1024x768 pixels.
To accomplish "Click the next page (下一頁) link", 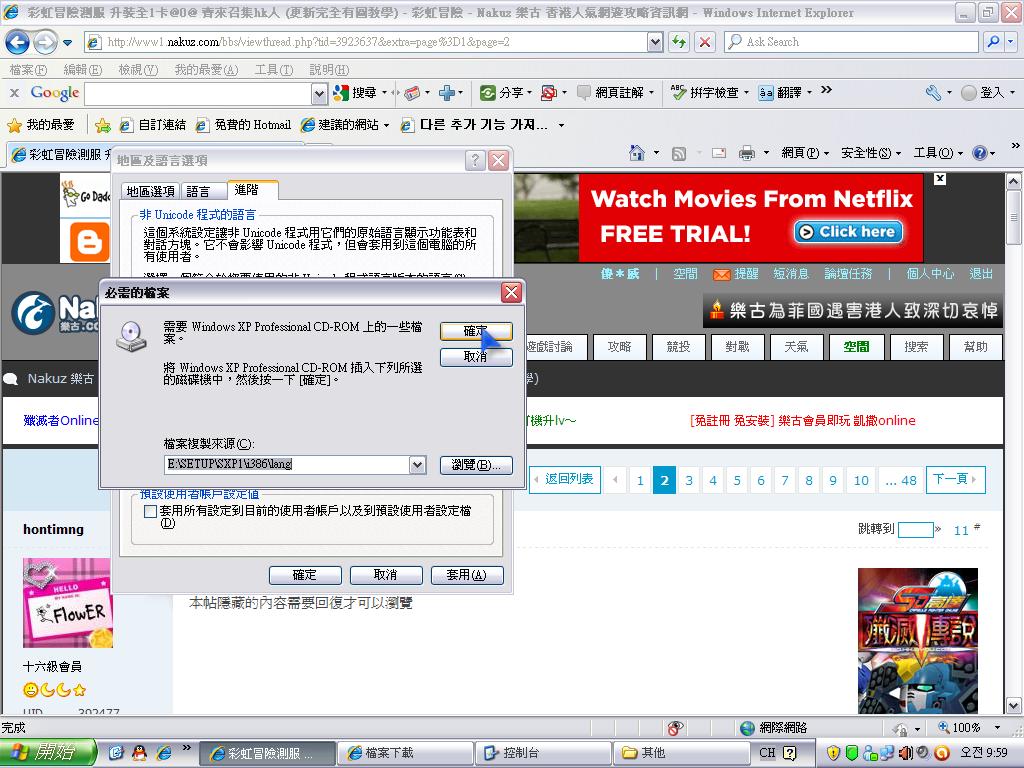I will (955, 480).
